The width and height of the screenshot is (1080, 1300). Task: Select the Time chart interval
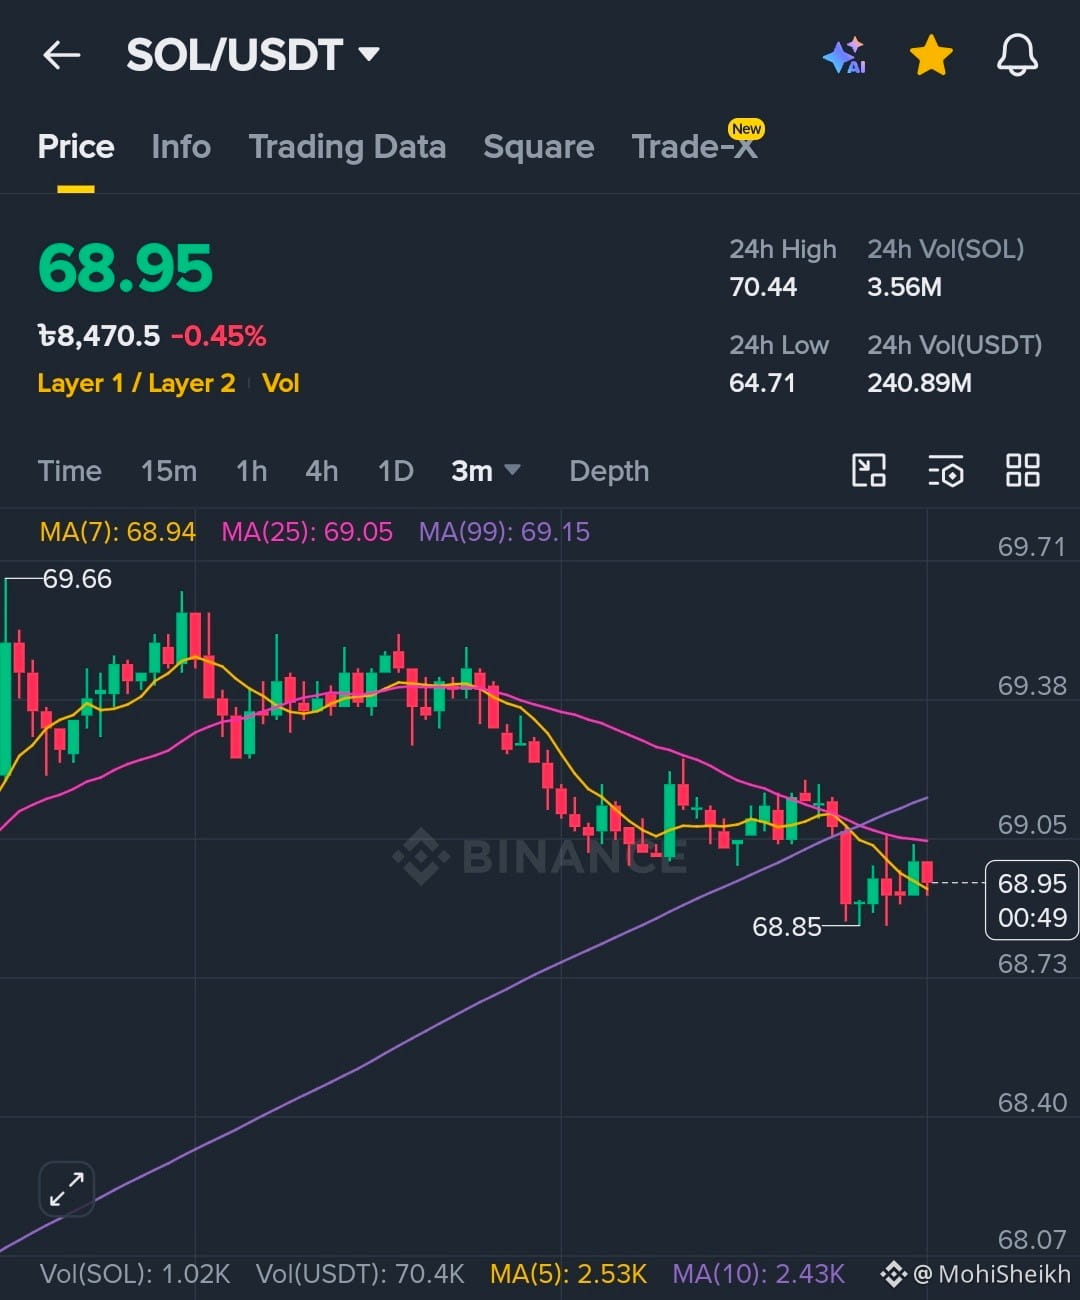(x=70, y=471)
